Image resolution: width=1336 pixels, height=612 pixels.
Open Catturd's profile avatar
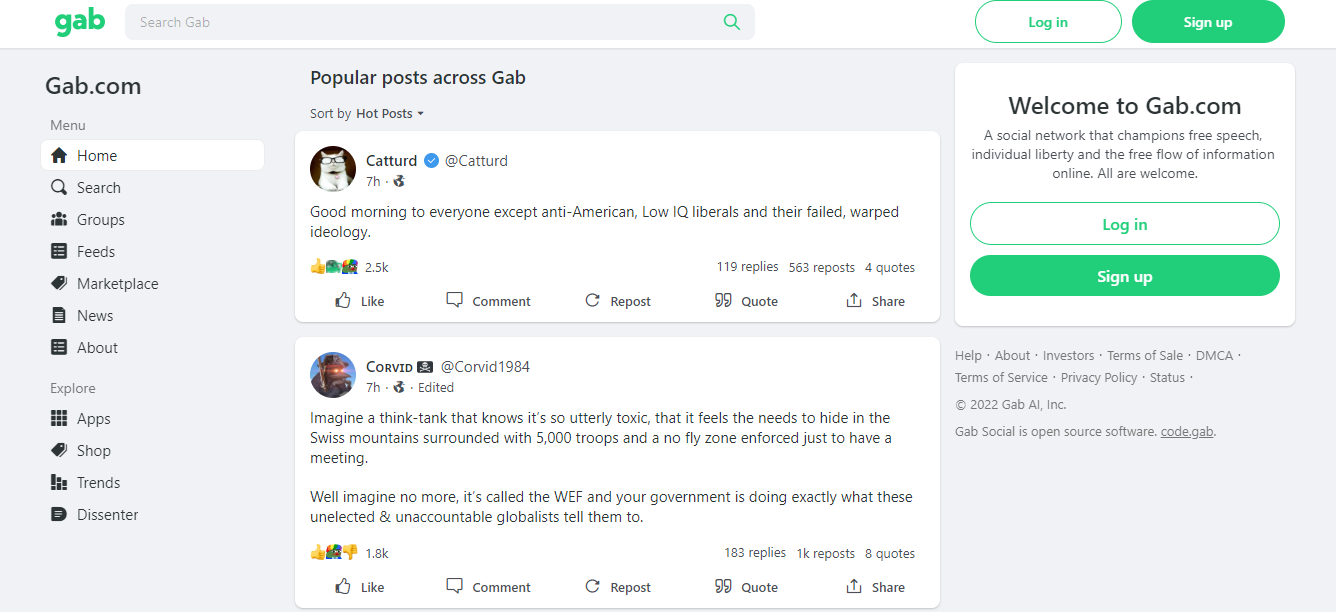point(333,169)
